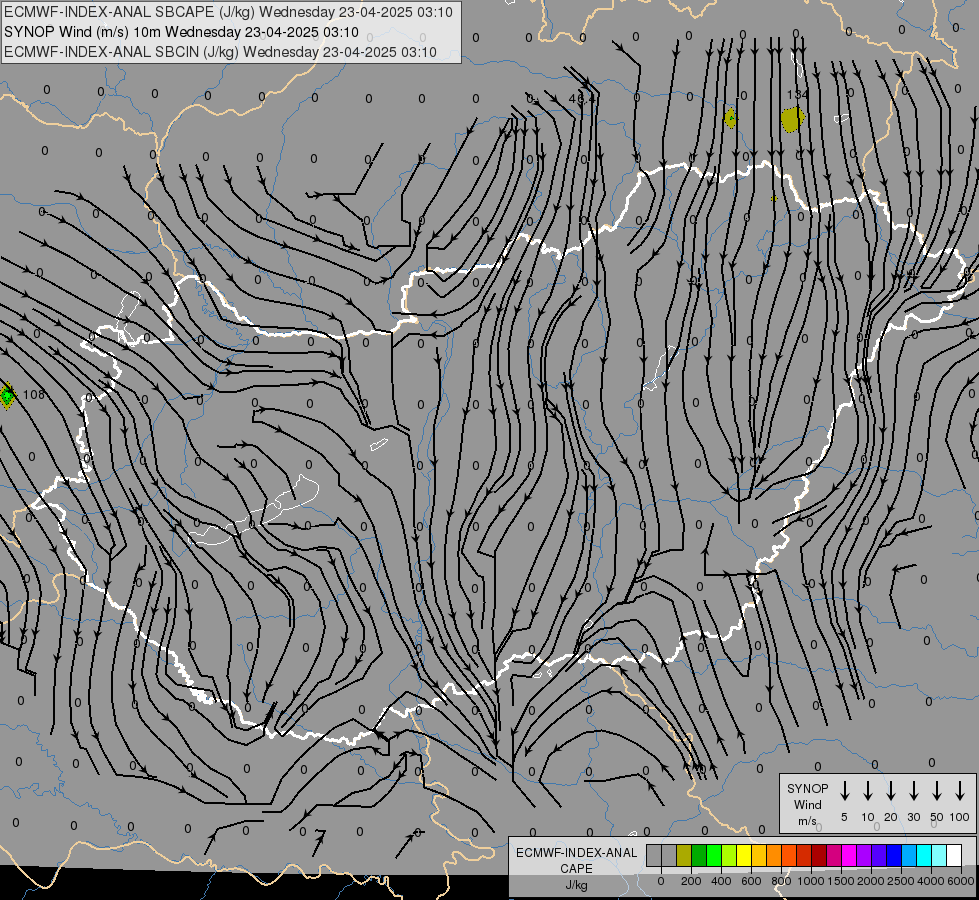Click the 200 tick label on CAPE scale
The width and height of the screenshot is (979, 900).
[691, 881]
